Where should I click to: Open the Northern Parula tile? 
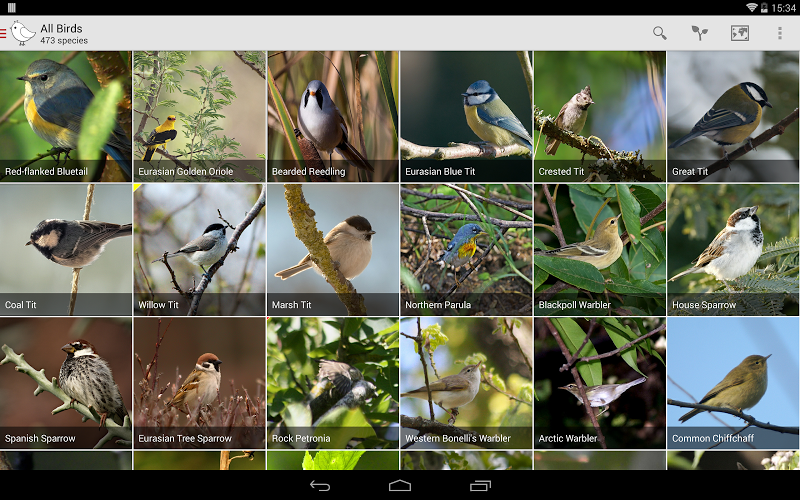(466, 250)
